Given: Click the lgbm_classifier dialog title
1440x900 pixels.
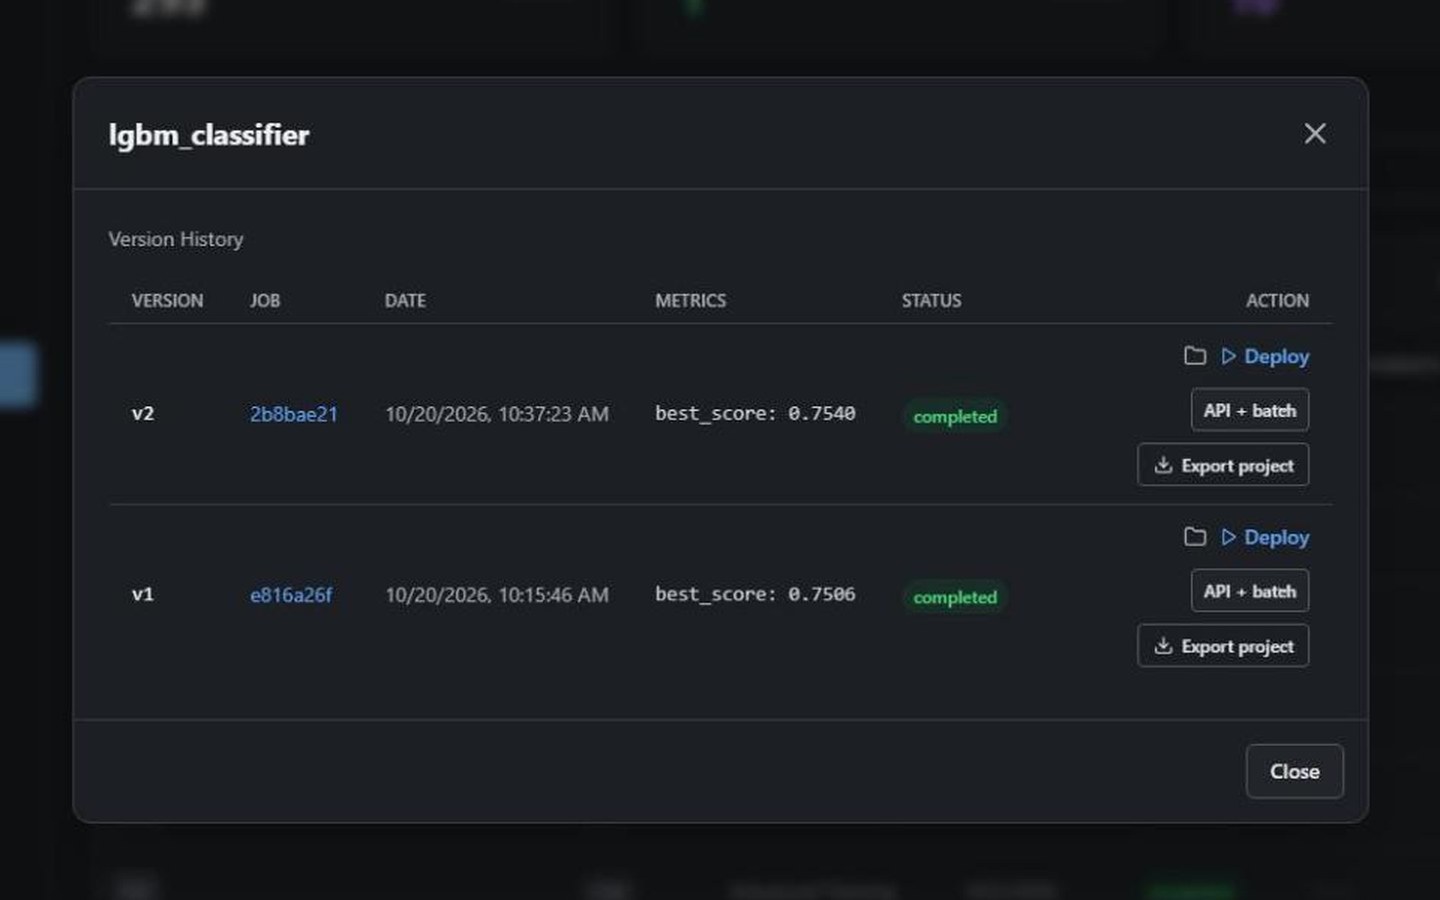Looking at the screenshot, I should coord(209,135).
